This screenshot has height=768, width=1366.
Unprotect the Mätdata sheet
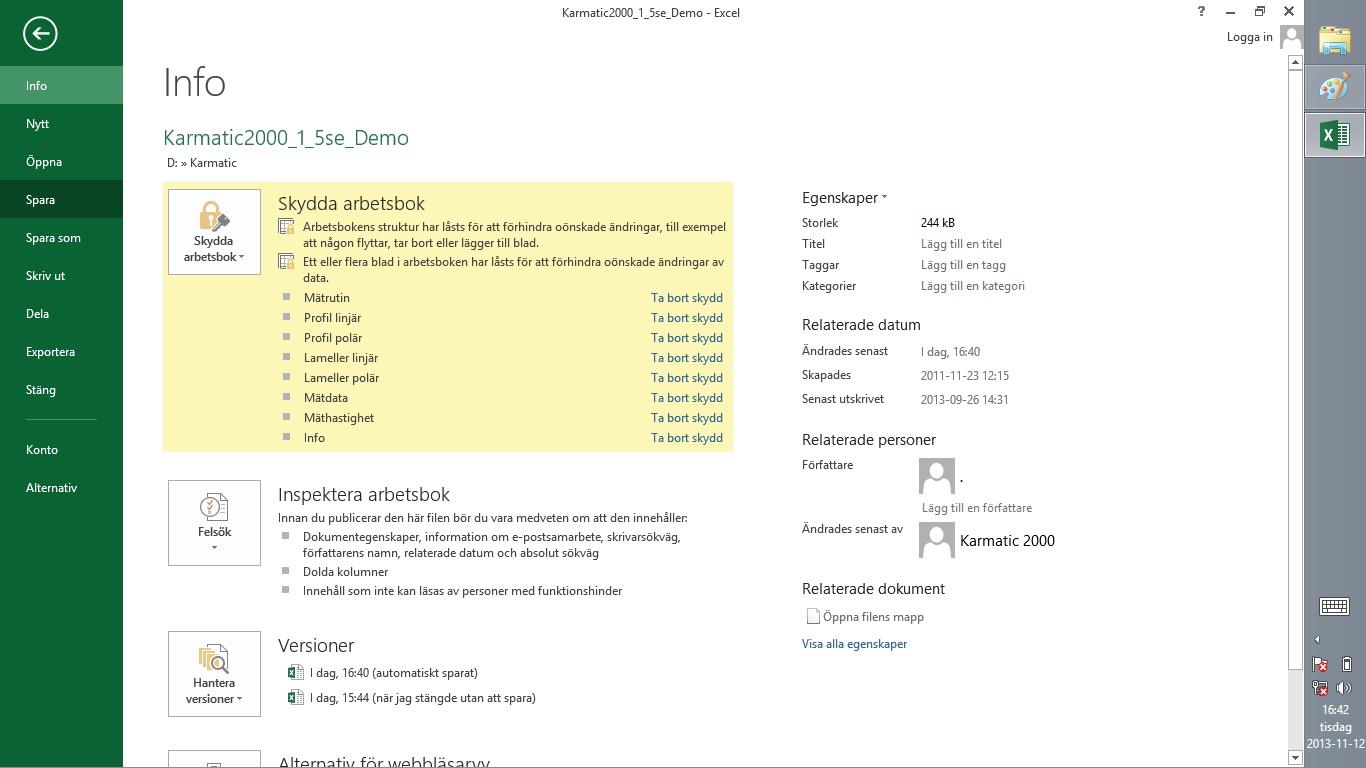687,398
